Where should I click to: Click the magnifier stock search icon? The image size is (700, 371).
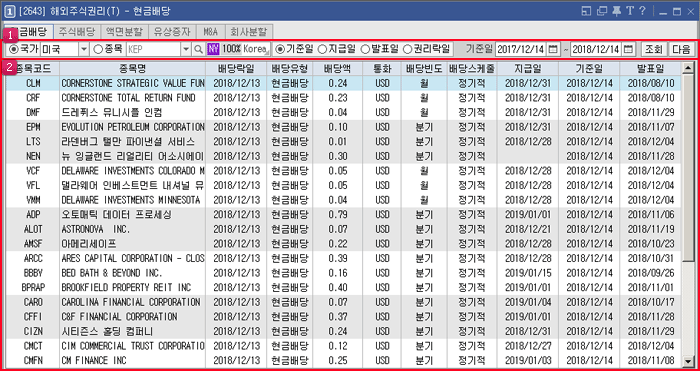(x=199, y=49)
